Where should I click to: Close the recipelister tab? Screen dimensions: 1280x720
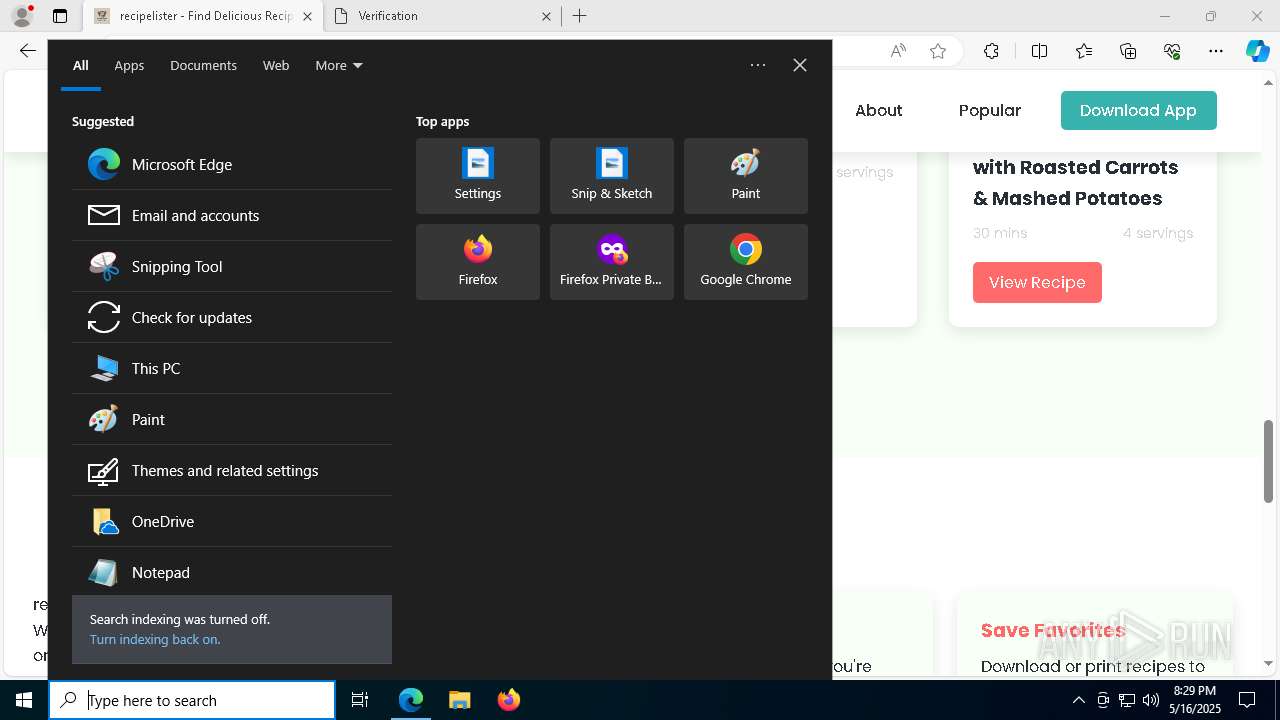click(x=307, y=16)
